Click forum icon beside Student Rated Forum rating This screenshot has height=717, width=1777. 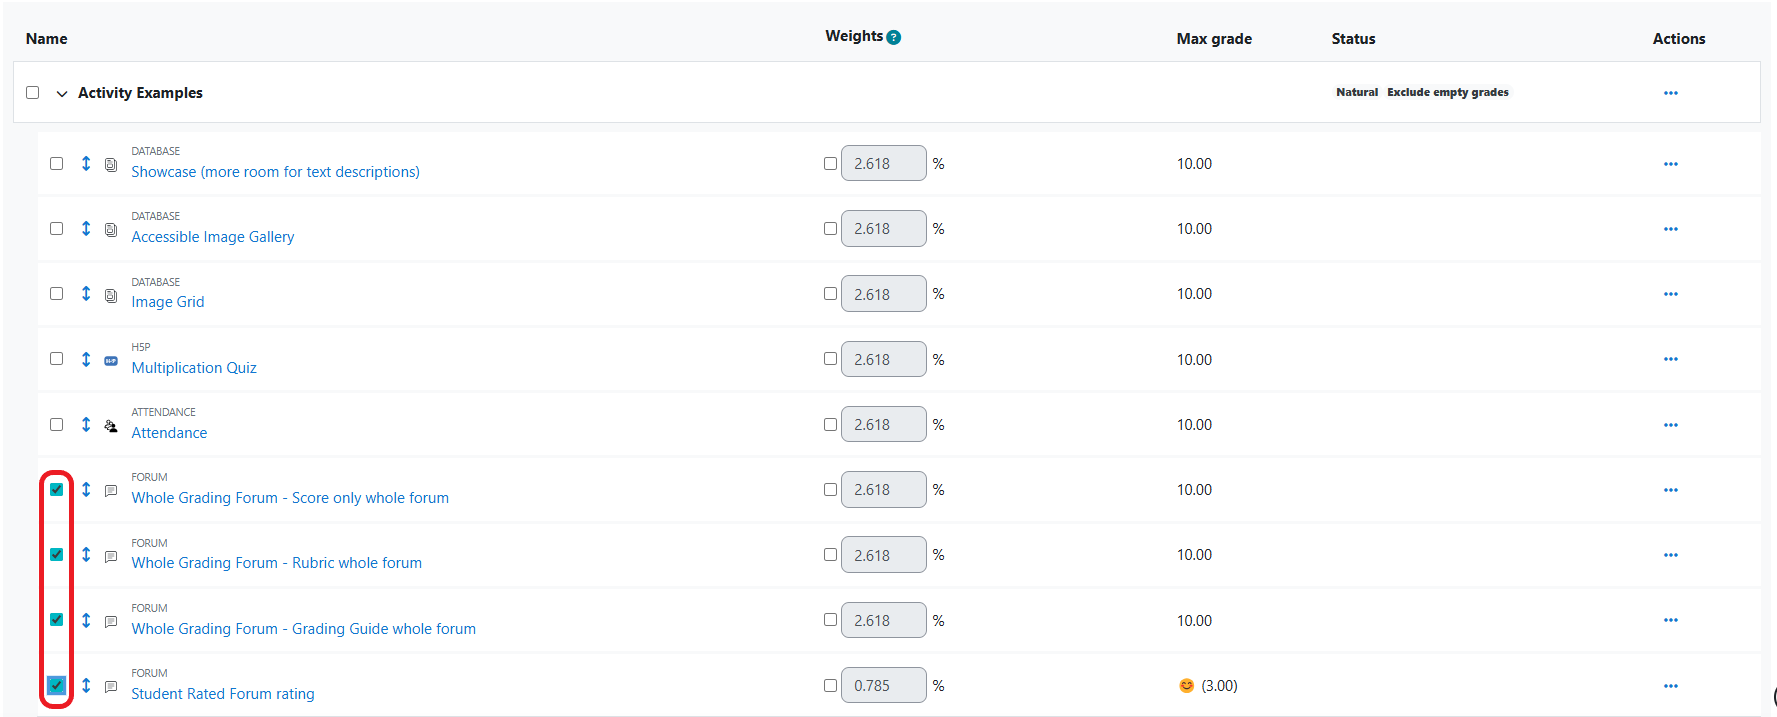(x=111, y=687)
